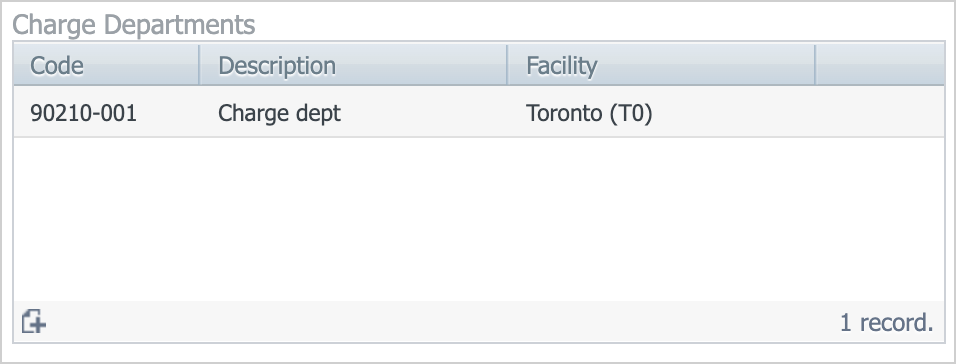This screenshot has height=364, width=956.
Task: Click the word "Toronto" in the Facility column
Action: pyautogui.click(x=564, y=113)
